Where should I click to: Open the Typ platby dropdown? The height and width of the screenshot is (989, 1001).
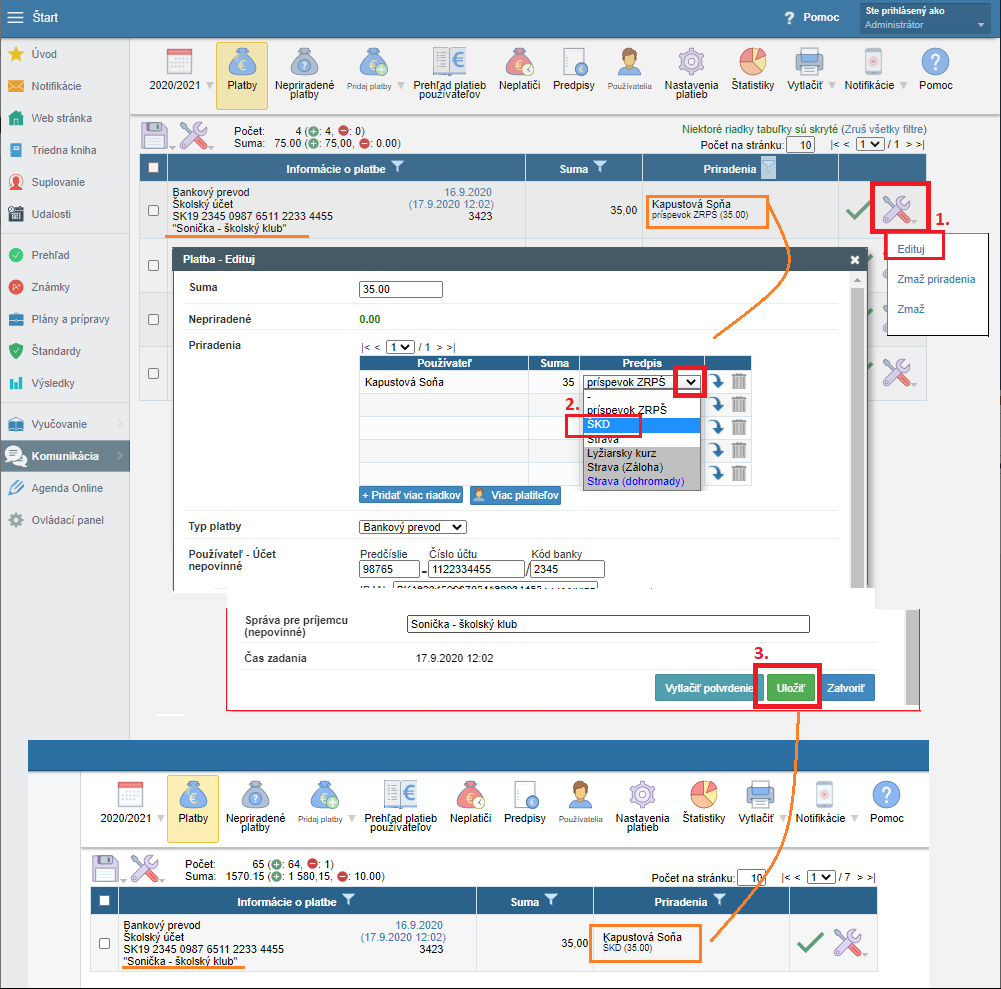(x=412, y=527)
